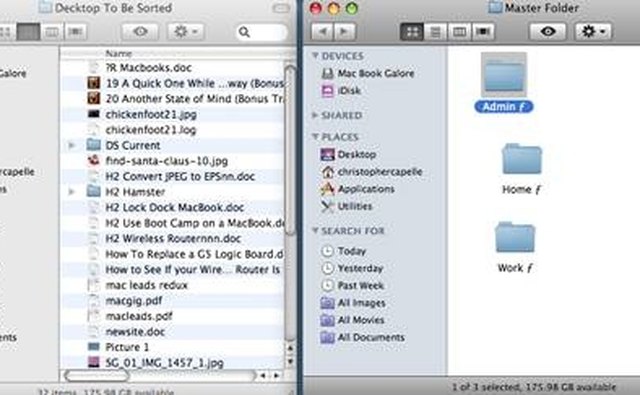Collapse the DEVICES sidebar section

(x=315, y=55)
